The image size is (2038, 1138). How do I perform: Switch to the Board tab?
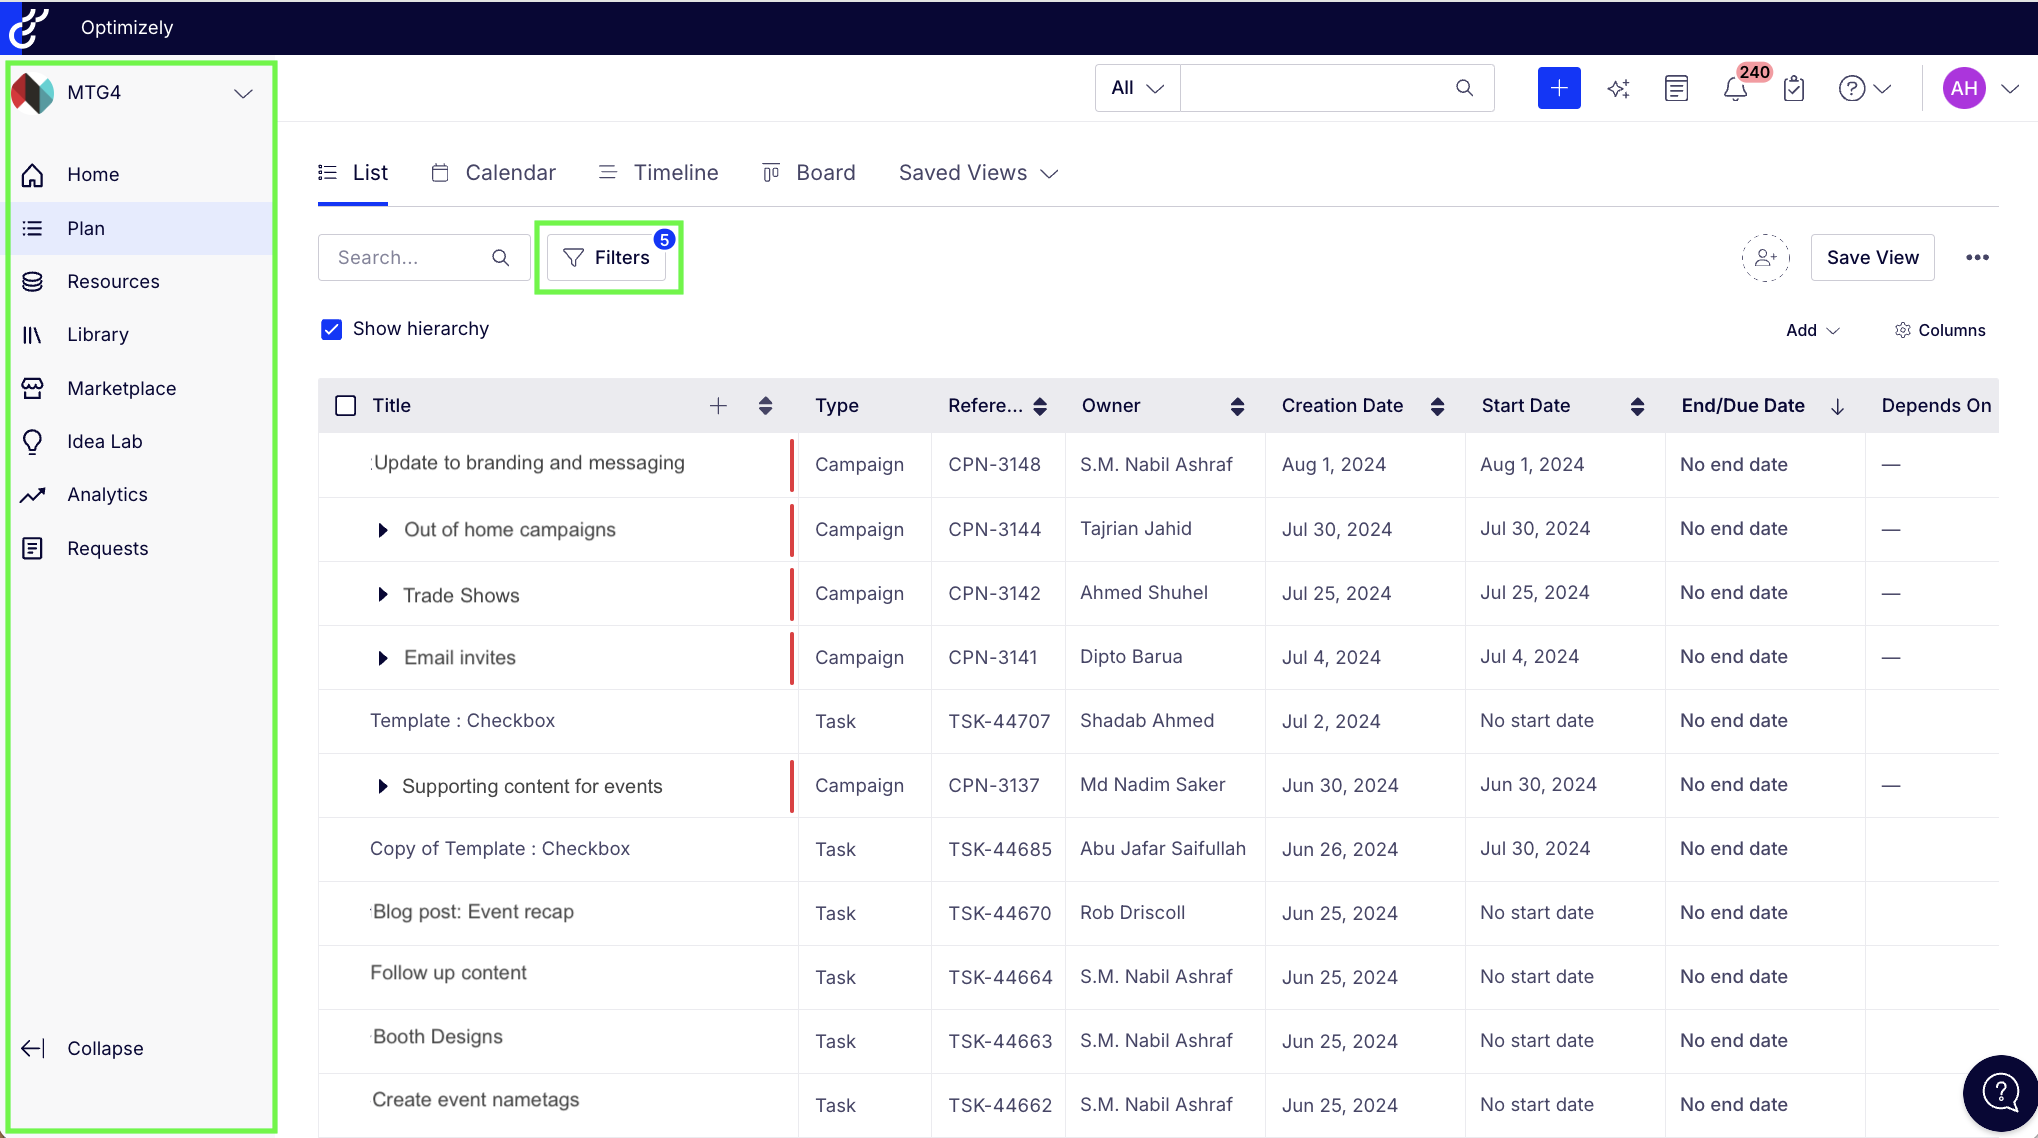808,173
